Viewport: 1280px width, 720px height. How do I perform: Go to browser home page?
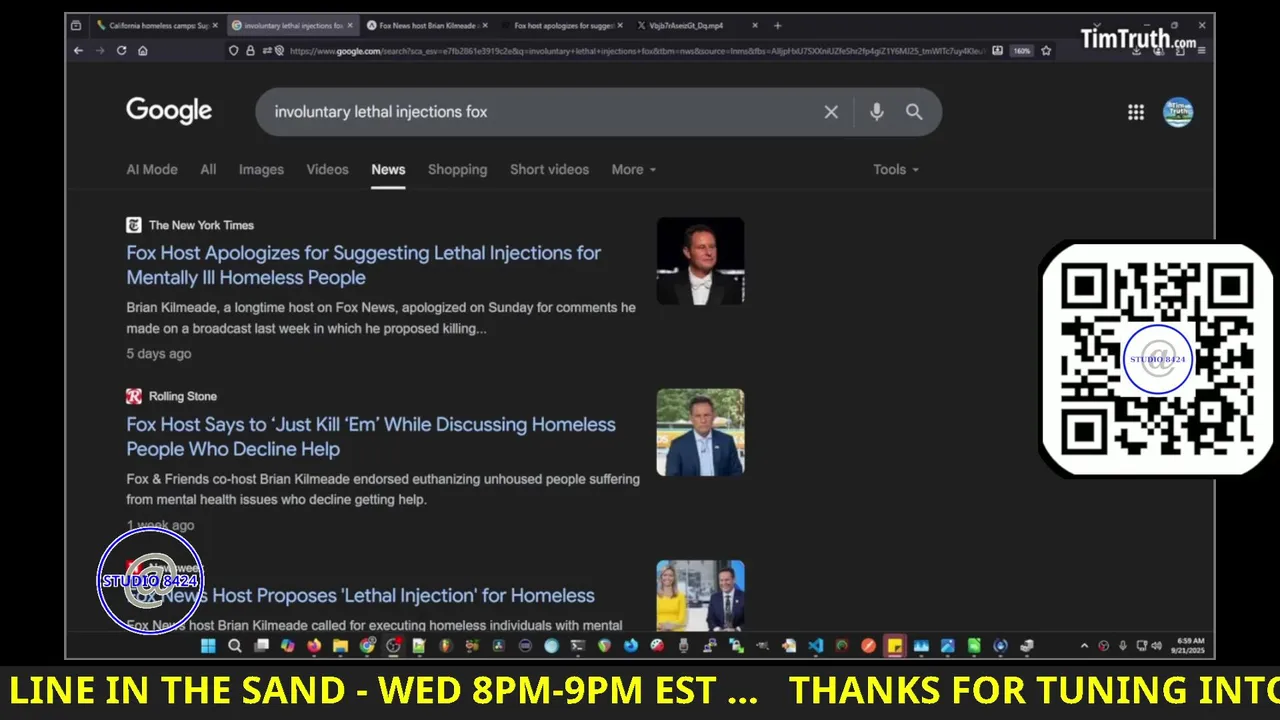[143, 50]
